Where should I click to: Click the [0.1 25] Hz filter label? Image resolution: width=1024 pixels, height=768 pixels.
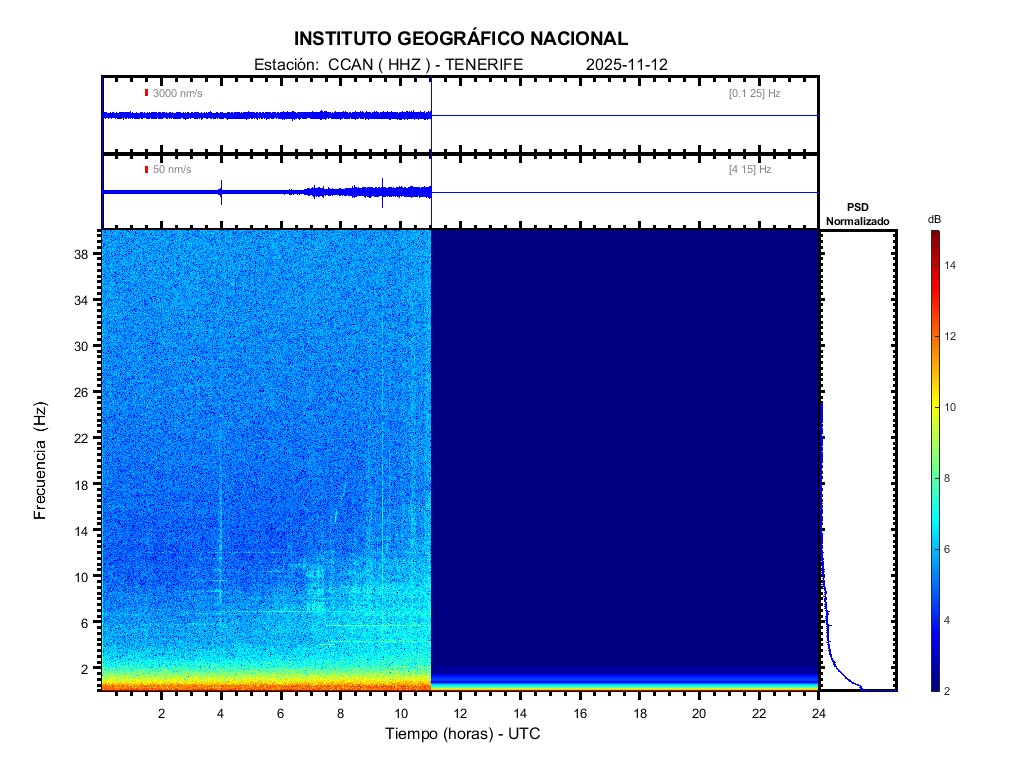(x=754, y=93)
